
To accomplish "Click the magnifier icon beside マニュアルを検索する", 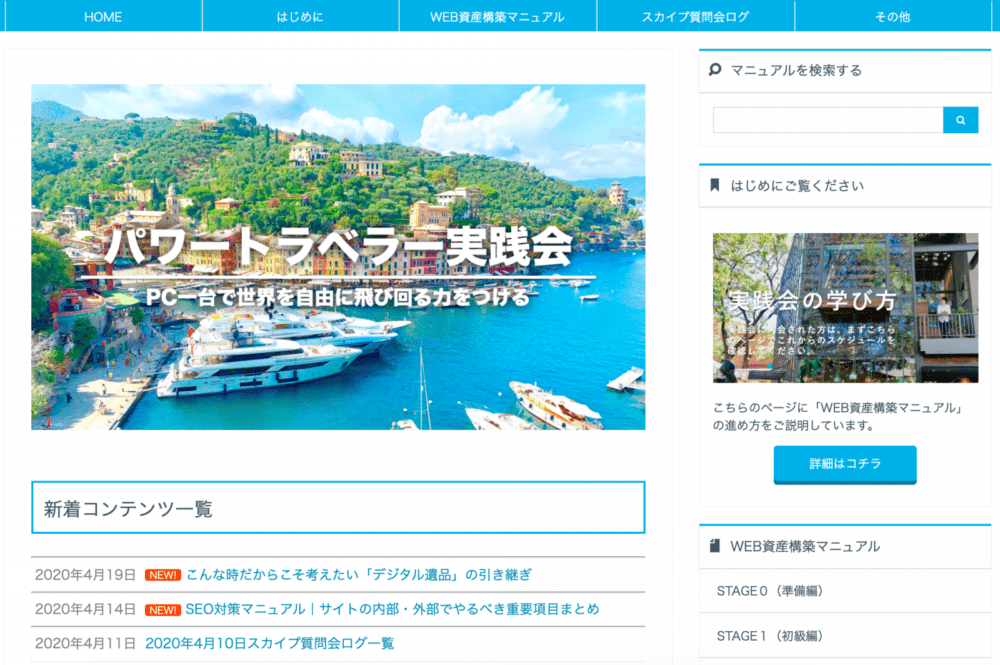I will tap(715, 69).
